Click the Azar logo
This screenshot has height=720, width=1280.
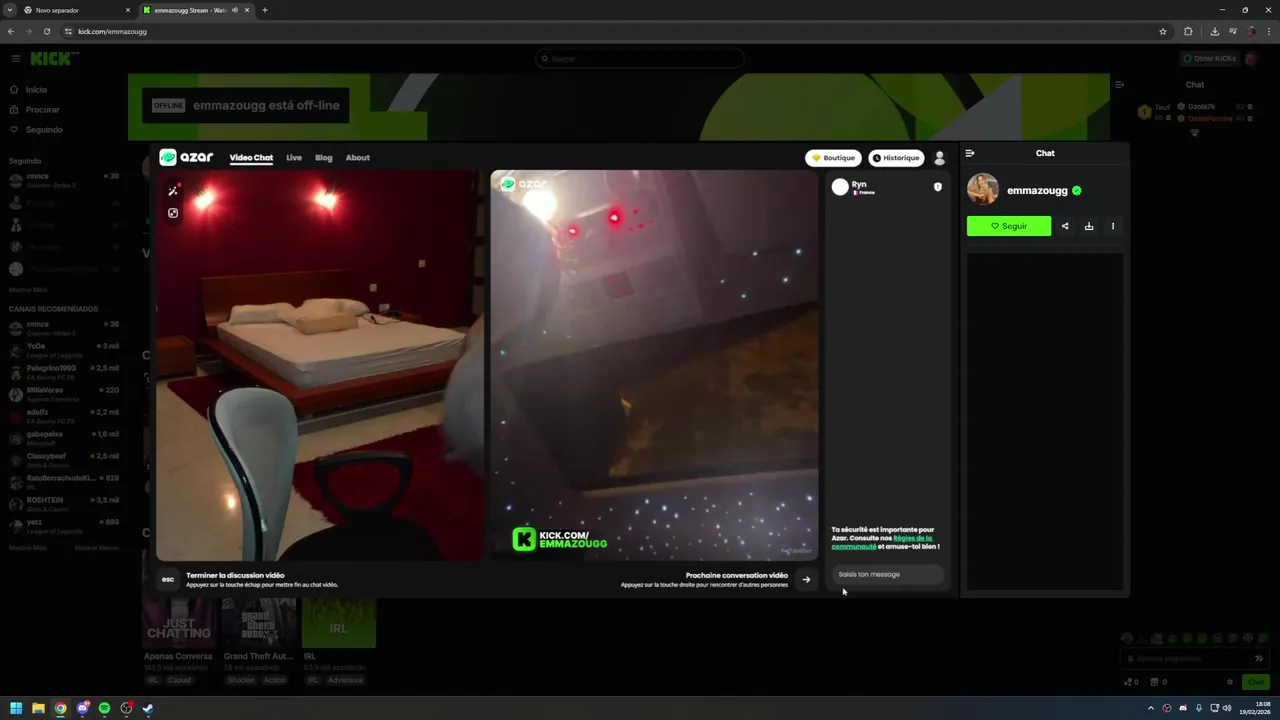pyautogui.click(x=186, y=157)
